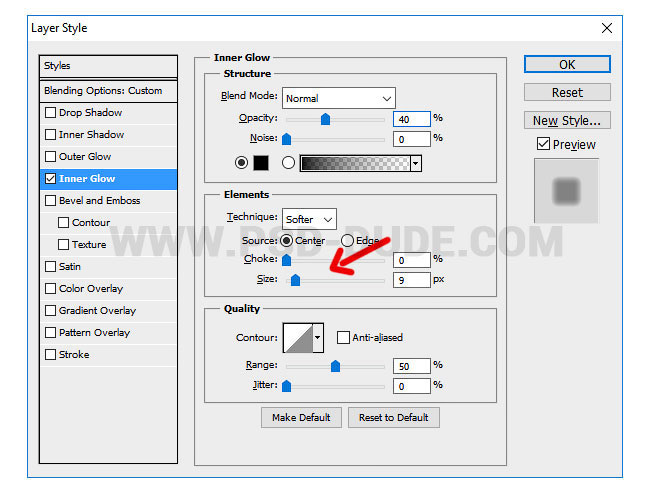Enable Bevel and Emboss checkbox
This screenshot has width=650, height=495.
[x=50, y=200]
